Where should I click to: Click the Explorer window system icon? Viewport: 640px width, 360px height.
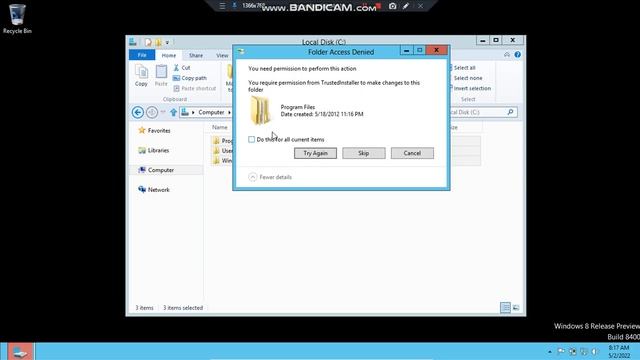point(133,42)
